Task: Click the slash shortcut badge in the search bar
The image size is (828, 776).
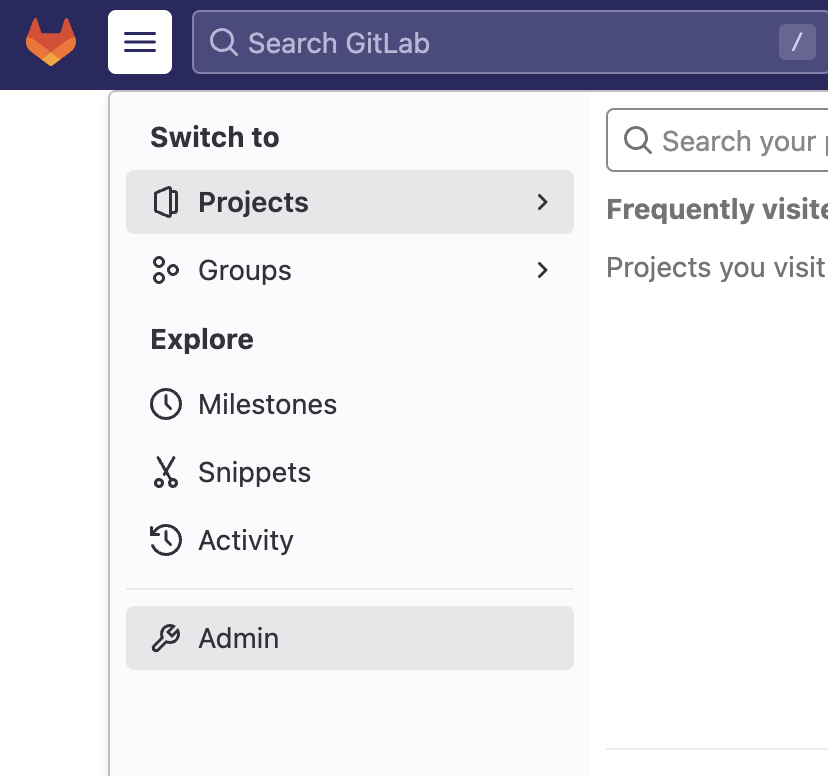Action: [797, 42]
